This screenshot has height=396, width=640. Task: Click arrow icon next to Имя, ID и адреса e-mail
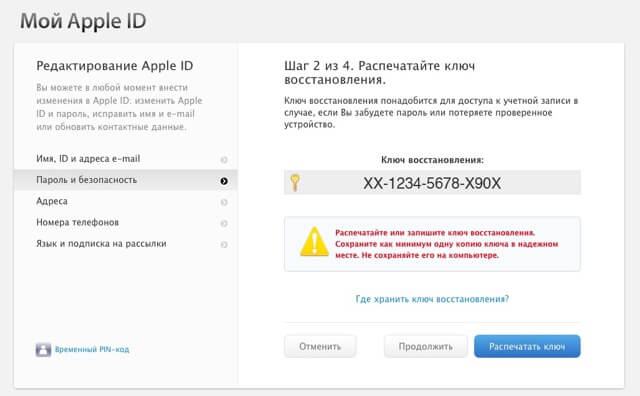coord(224,160)
